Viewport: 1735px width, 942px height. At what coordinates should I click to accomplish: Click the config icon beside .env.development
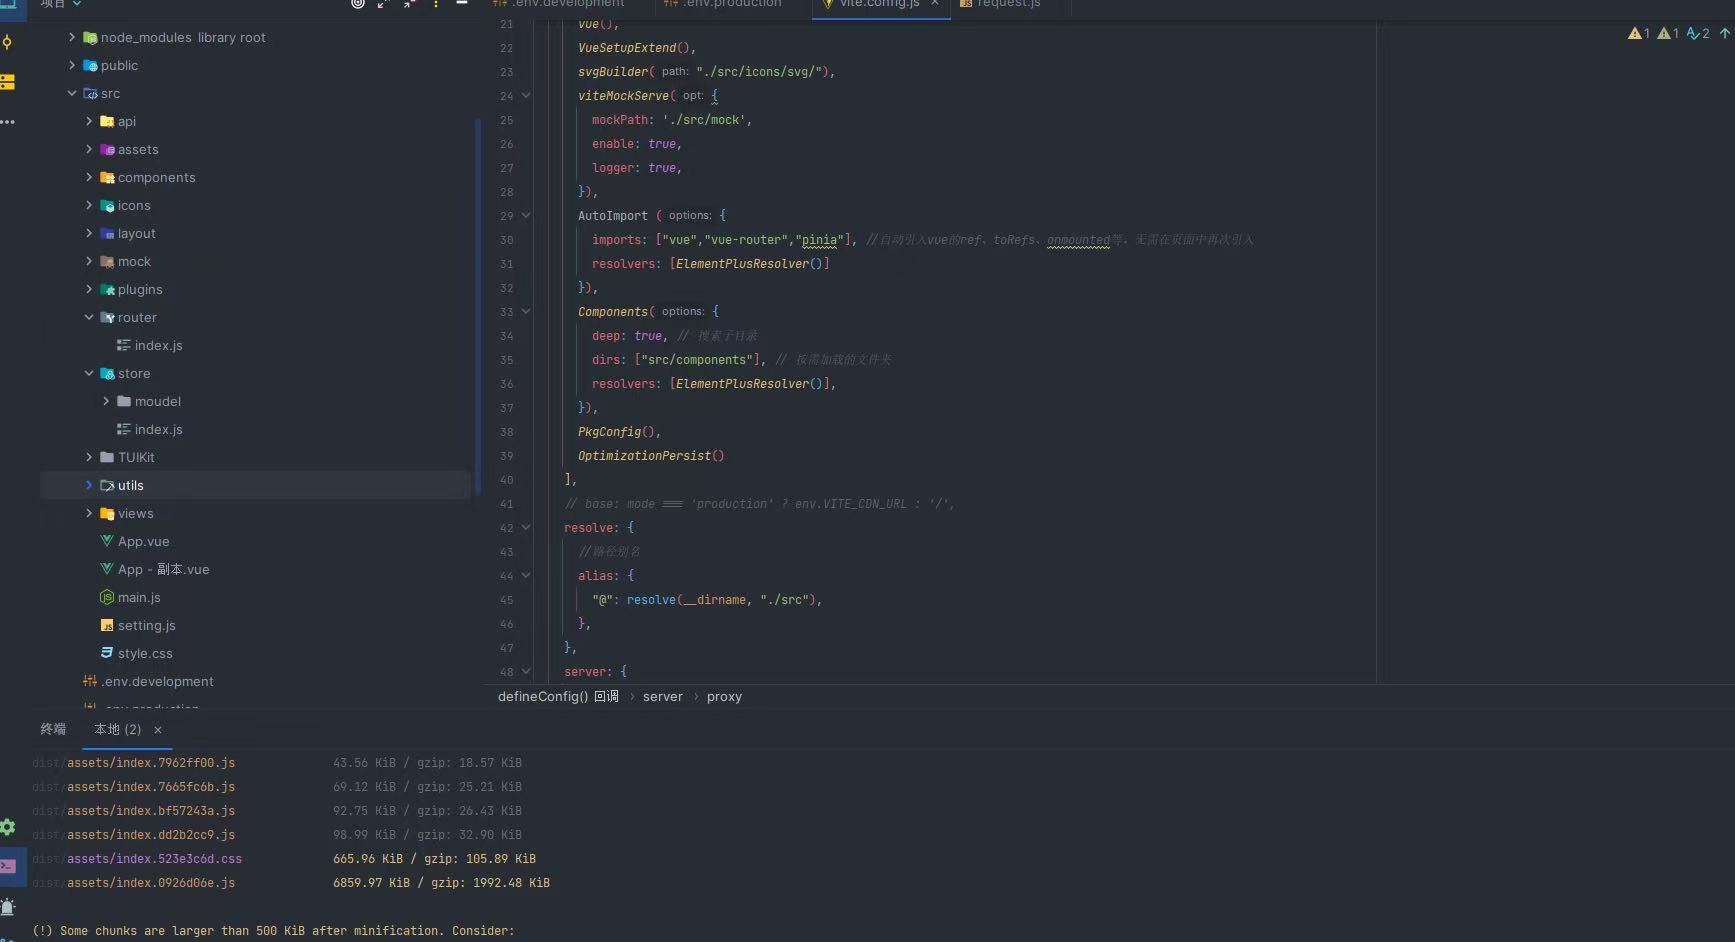(x=90, y=681)
